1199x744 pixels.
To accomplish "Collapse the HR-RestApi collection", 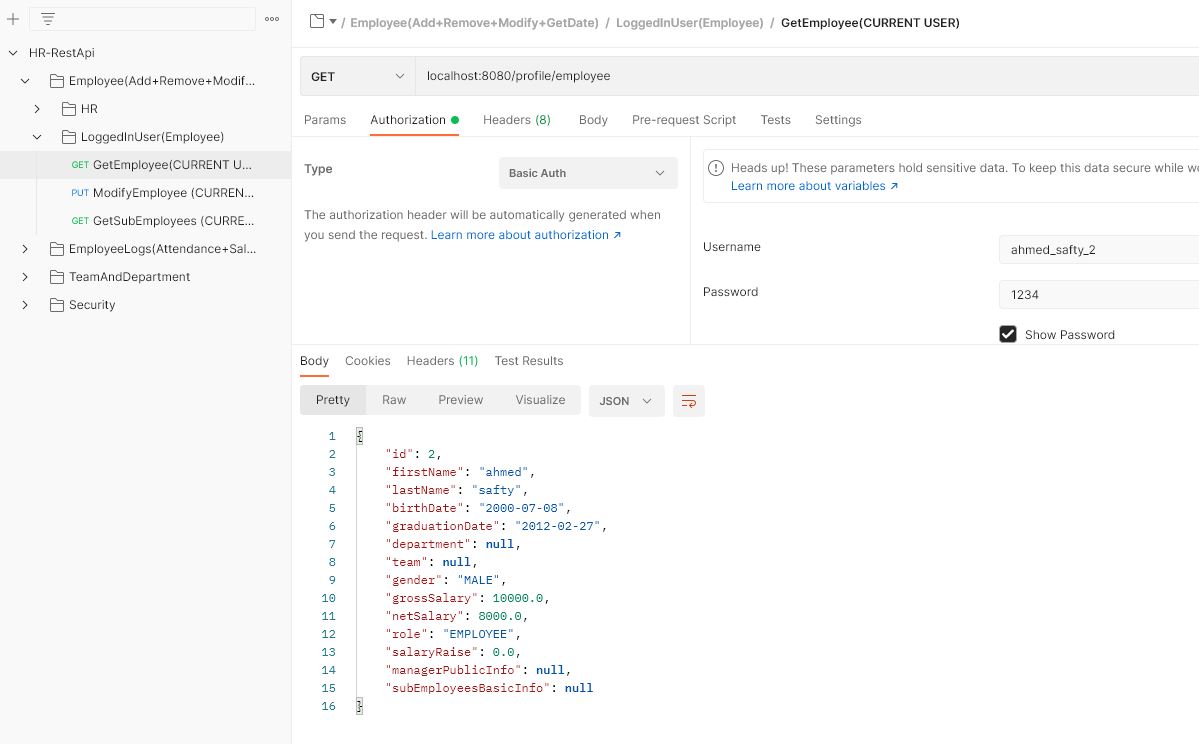I will 13,53.
